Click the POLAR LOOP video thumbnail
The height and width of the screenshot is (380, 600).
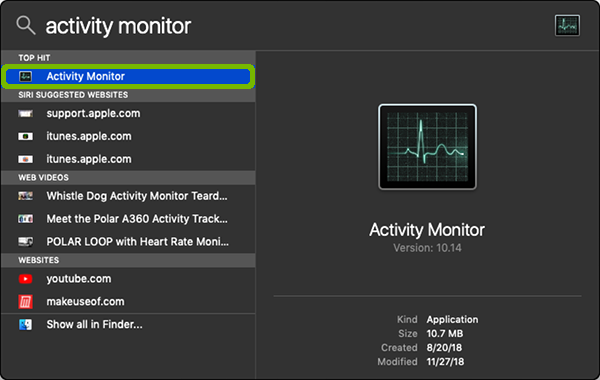26,242
